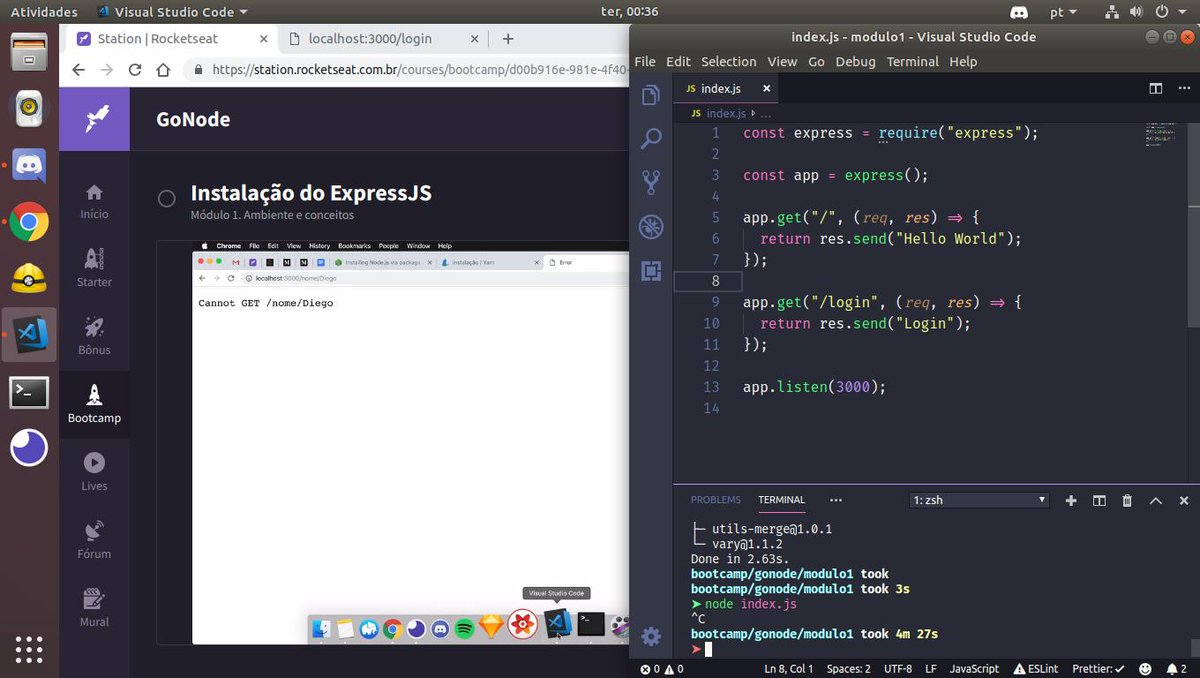Mark Instalação do ExpressJS lesson as complete
The image size is (1200, 678).
[x=167, y=199]
